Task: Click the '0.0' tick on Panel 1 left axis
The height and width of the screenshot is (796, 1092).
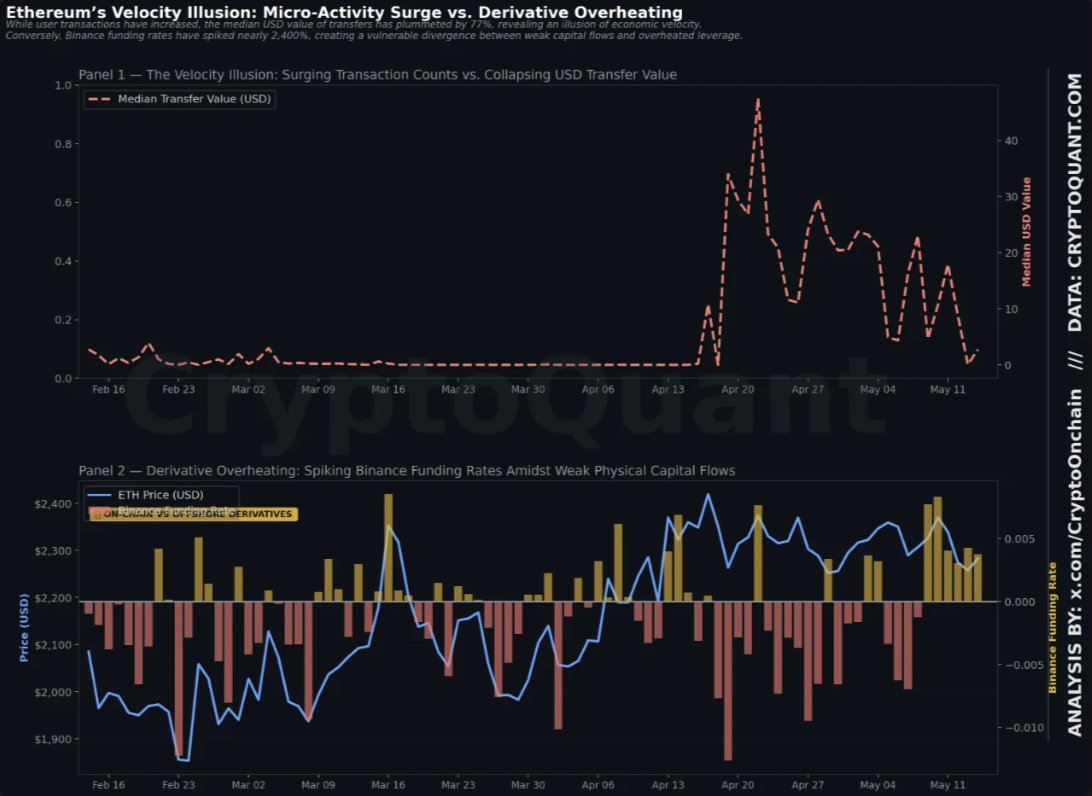Action: pos(63,378)
